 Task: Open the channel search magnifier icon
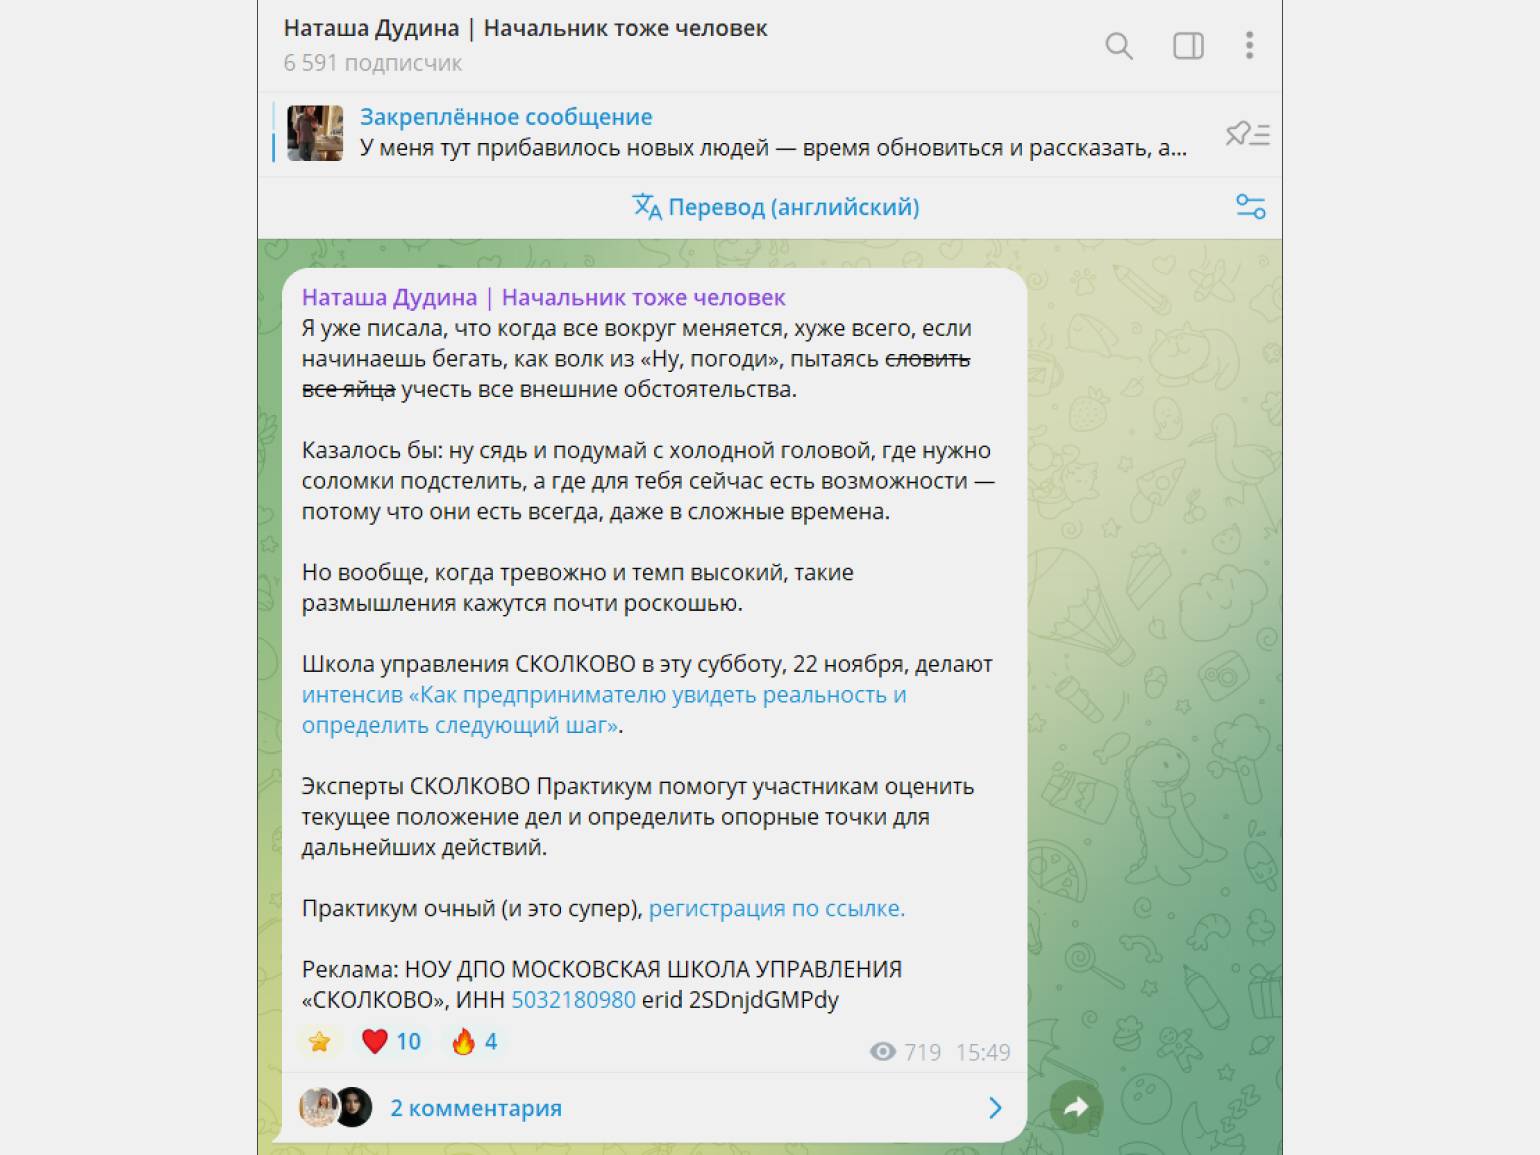(1119, 46)
